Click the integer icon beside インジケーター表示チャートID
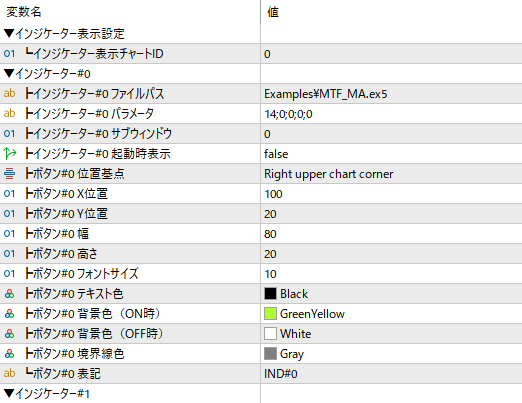Image resolution: width=522 pixels, height=403 pixels. click(x=9, y=53)
